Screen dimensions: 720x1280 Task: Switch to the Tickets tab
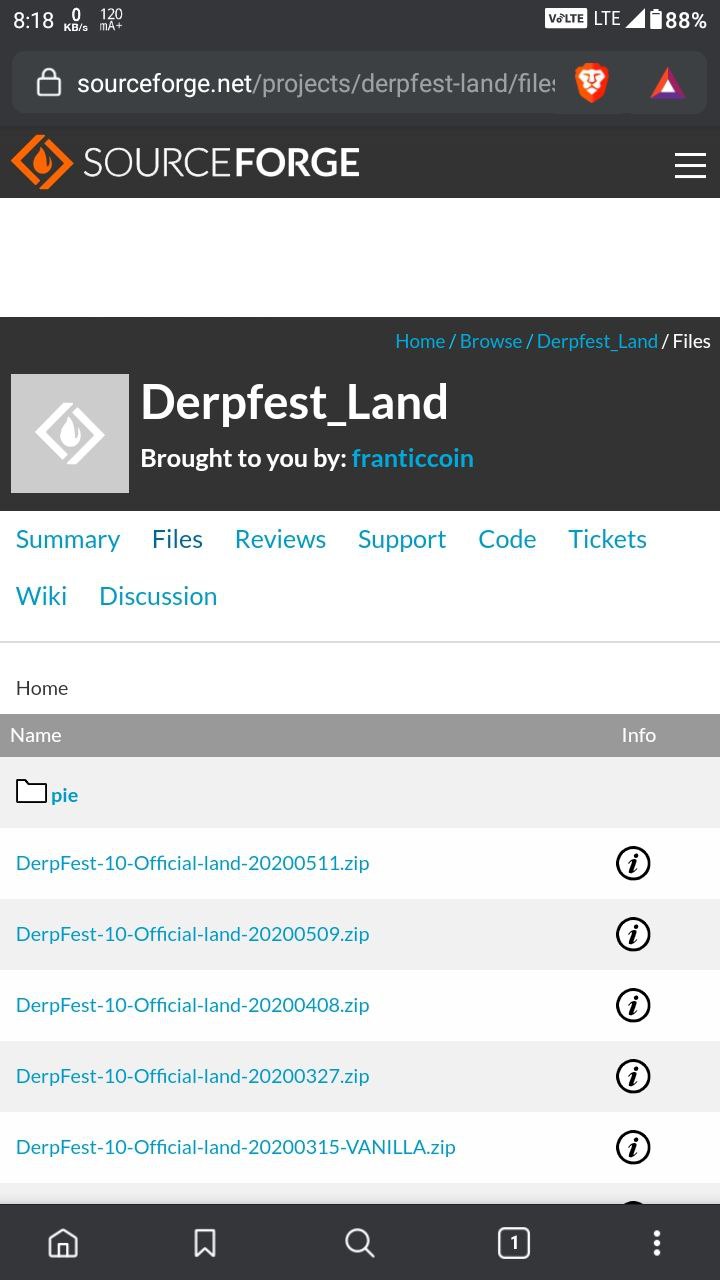point(607,539)
